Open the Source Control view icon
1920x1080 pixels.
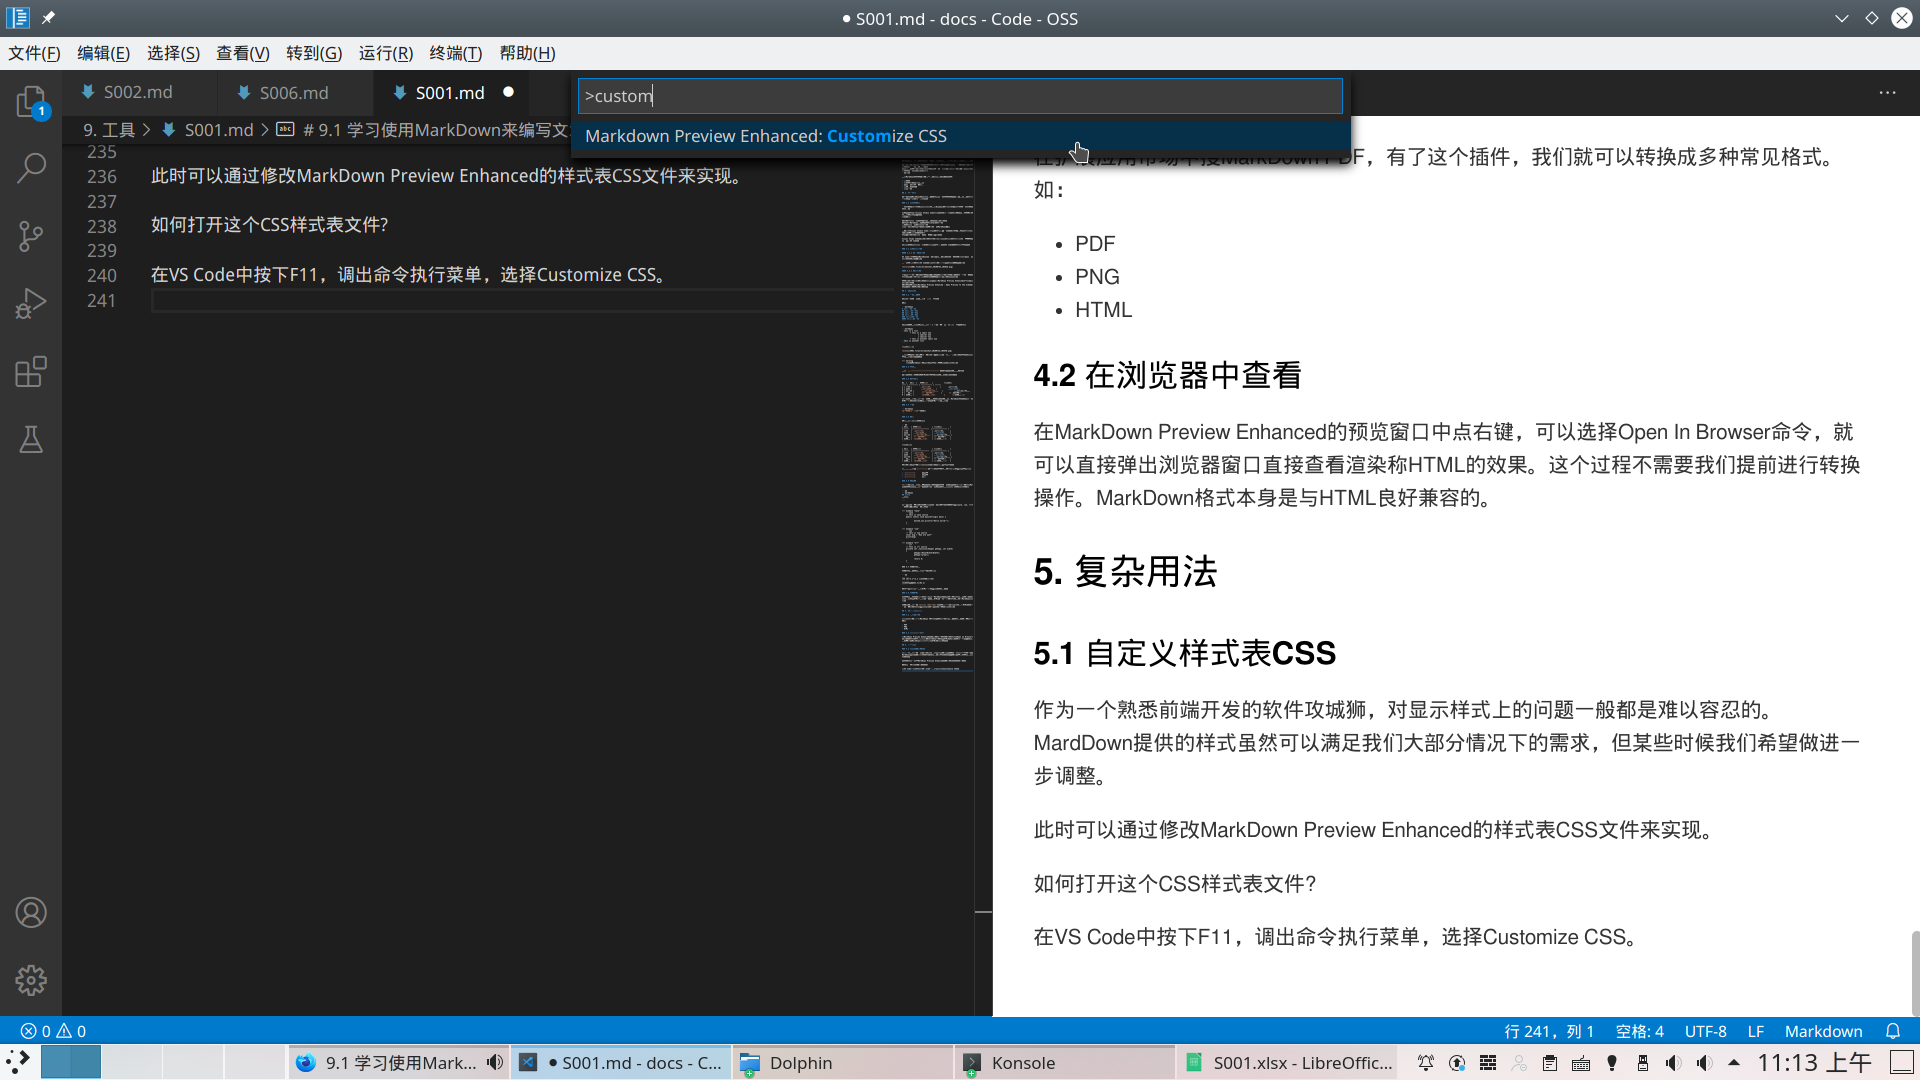(x=31, y=236)
